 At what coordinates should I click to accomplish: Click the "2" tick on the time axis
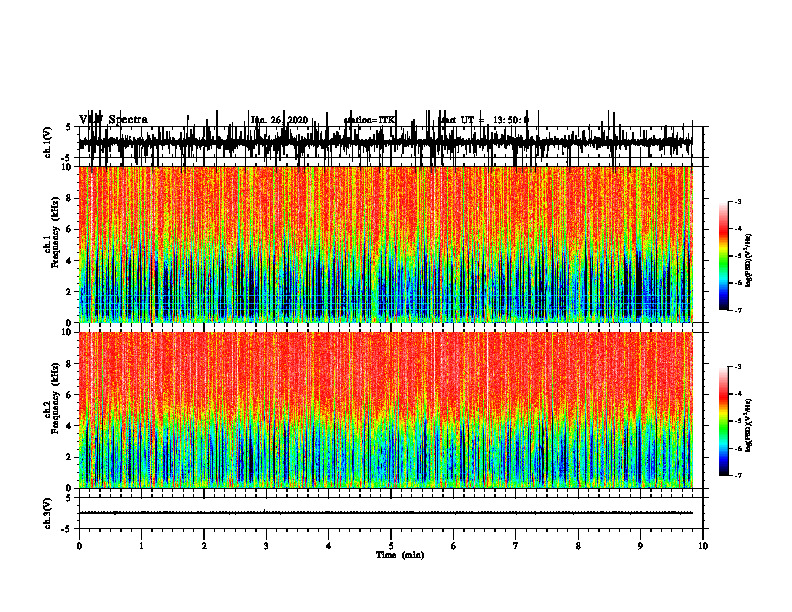click(x=204, y=546)
